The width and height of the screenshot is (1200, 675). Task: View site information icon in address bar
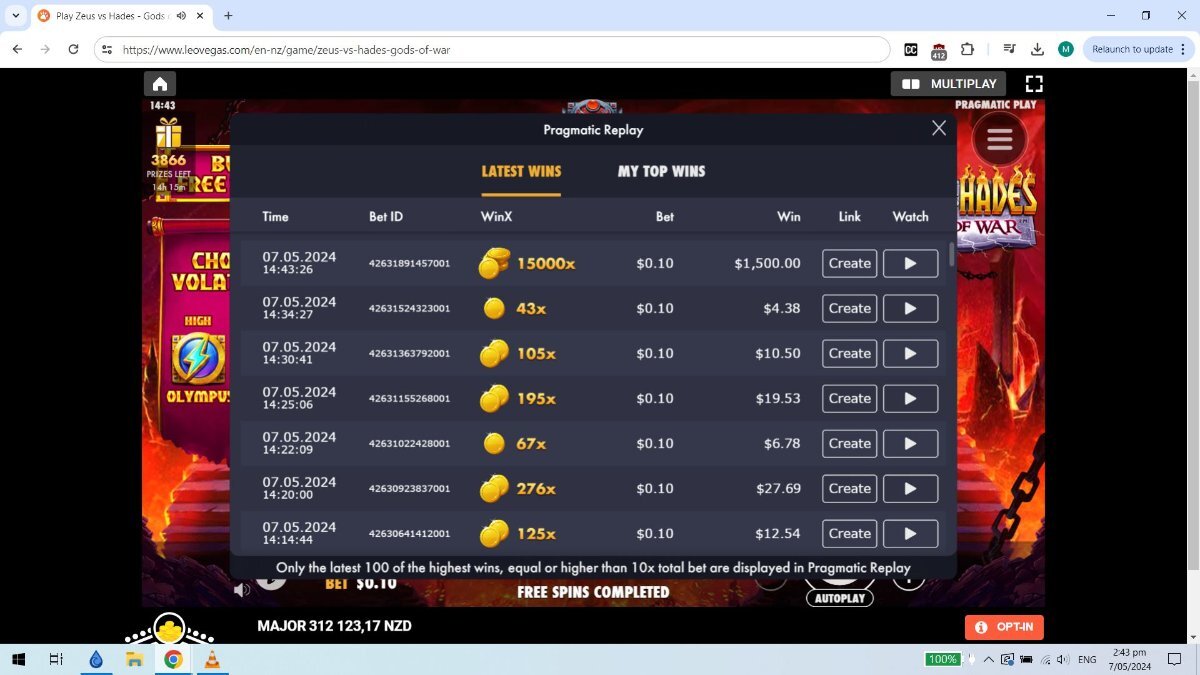pyautogui.click(x=107, y=49)
